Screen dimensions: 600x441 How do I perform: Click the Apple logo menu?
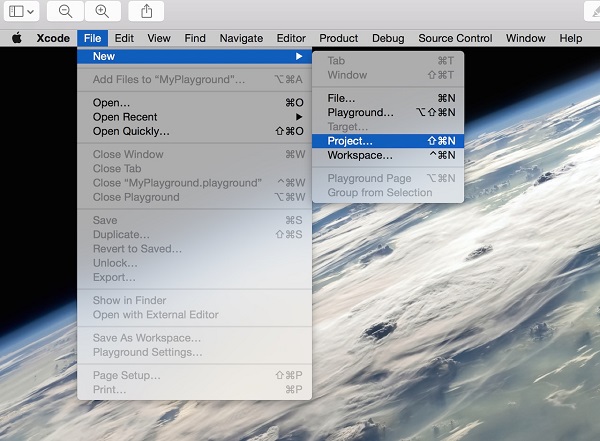17,38
